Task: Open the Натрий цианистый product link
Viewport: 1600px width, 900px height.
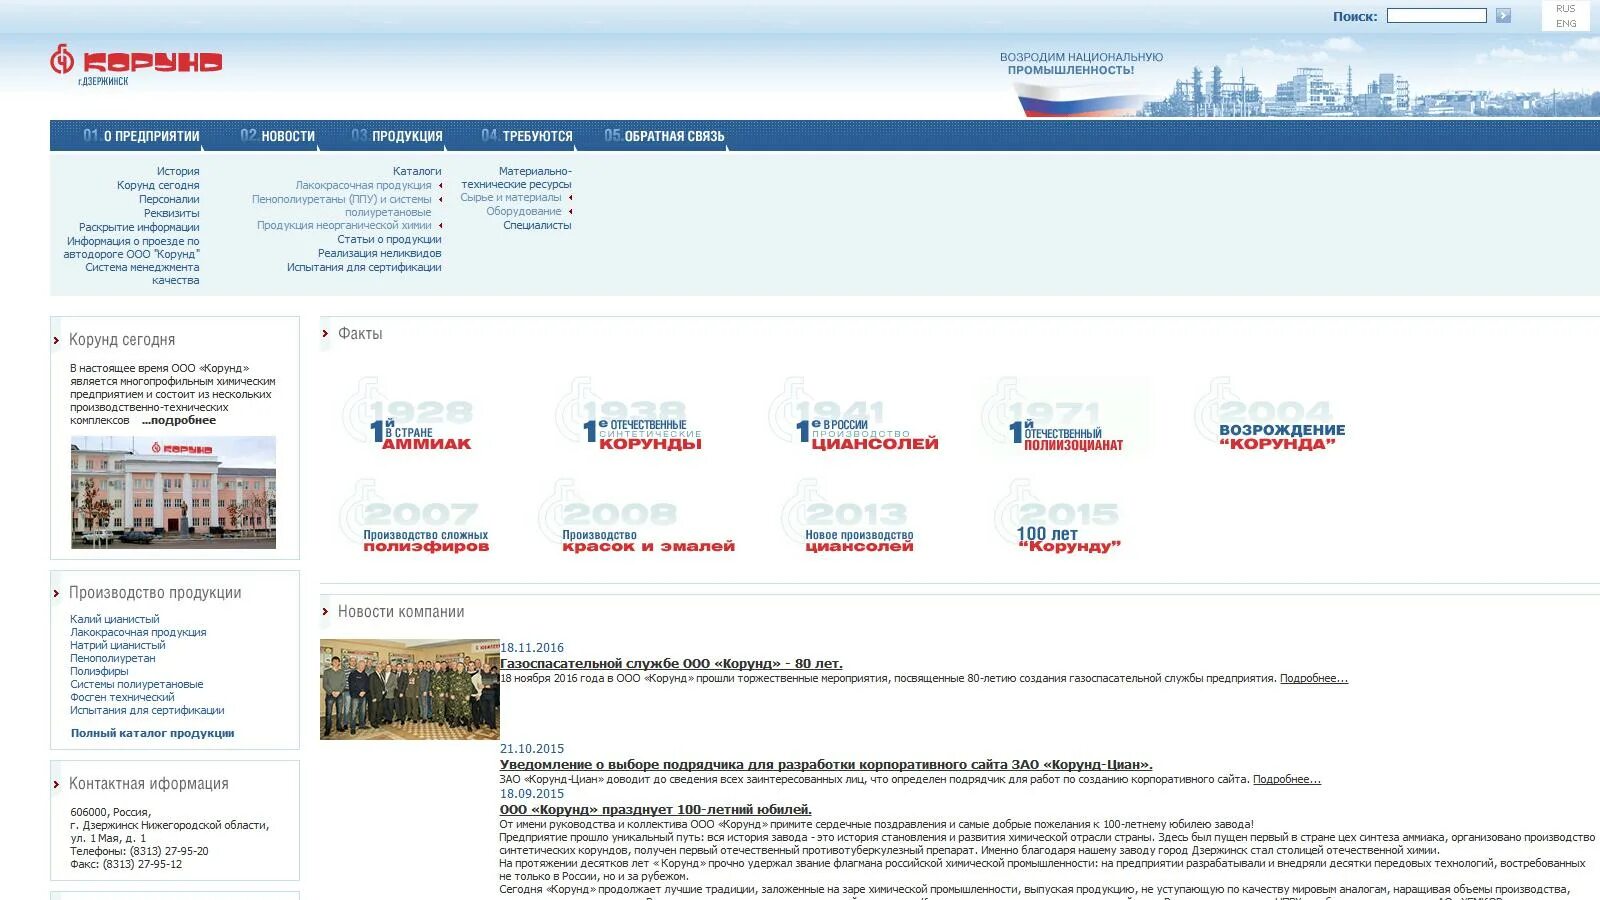Action: tap(118, 646)
